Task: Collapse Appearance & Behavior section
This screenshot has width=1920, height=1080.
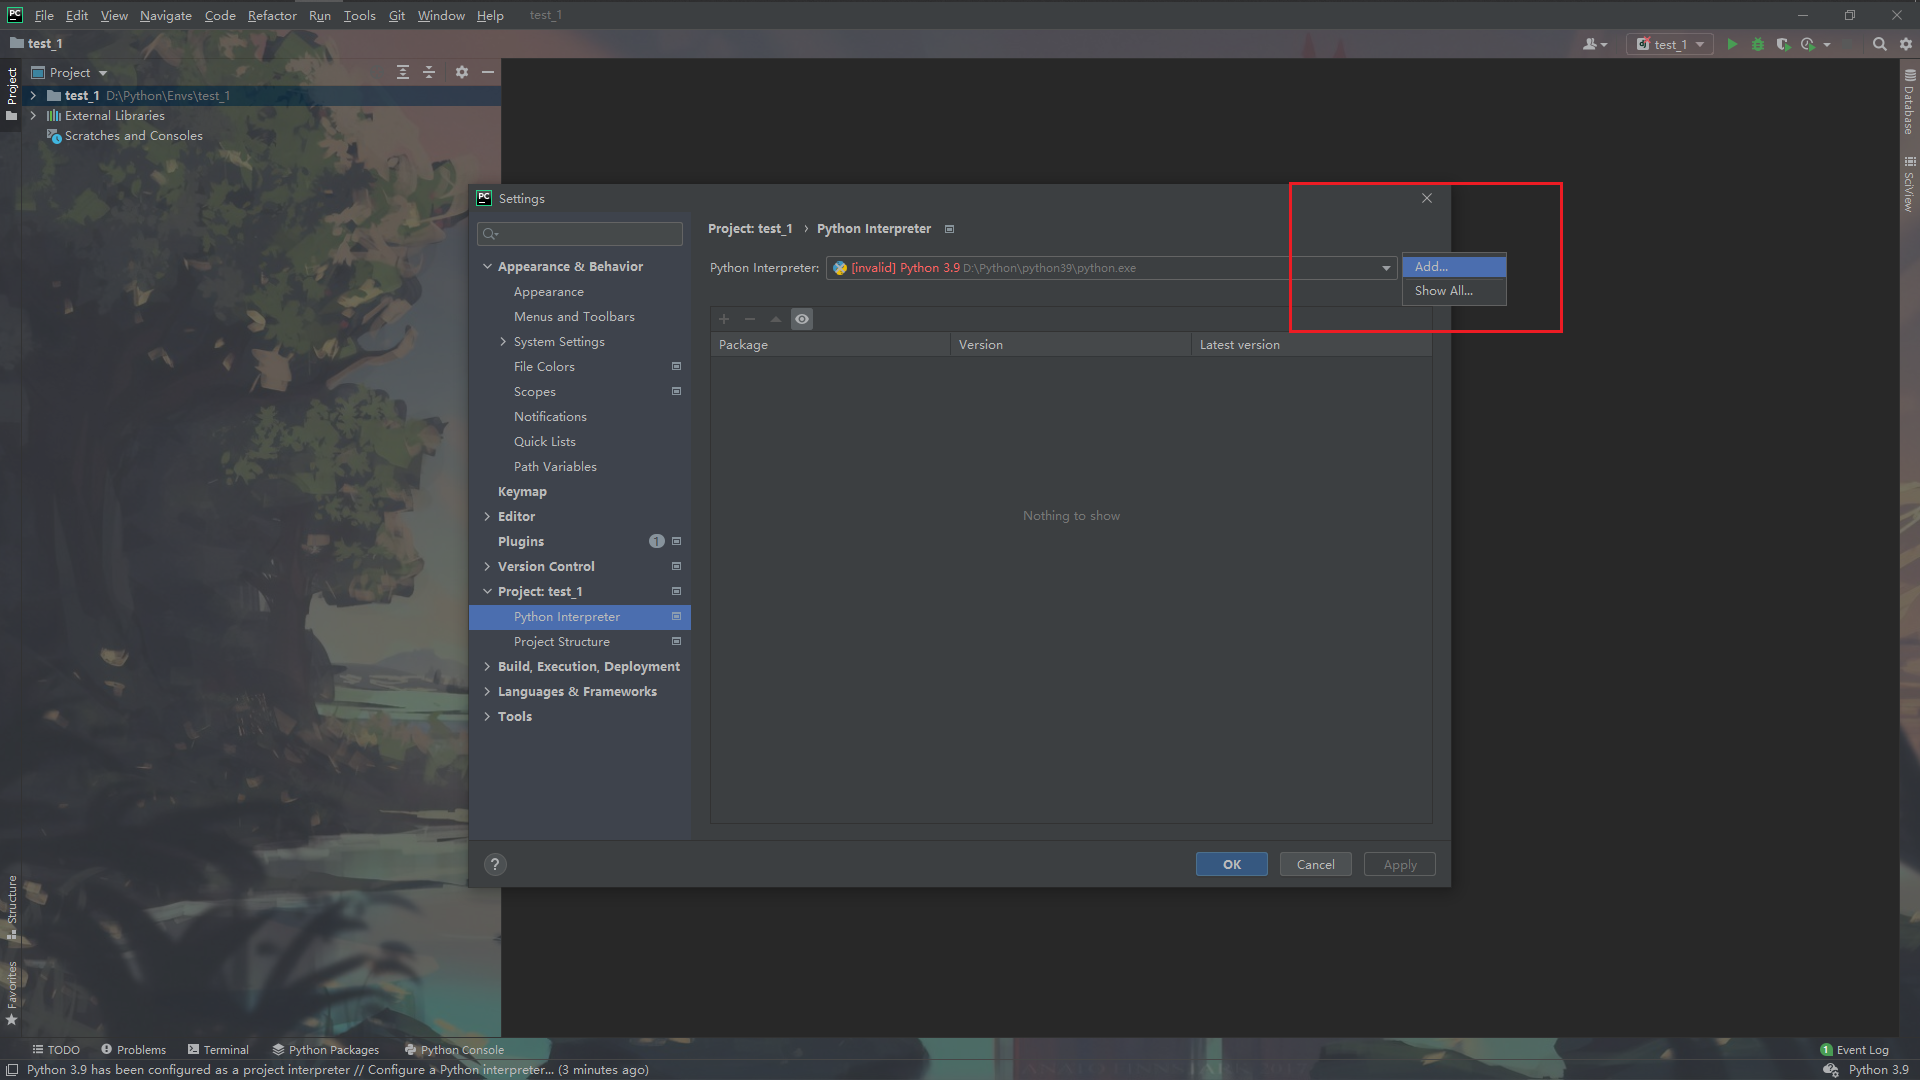Action: [487, 267]
